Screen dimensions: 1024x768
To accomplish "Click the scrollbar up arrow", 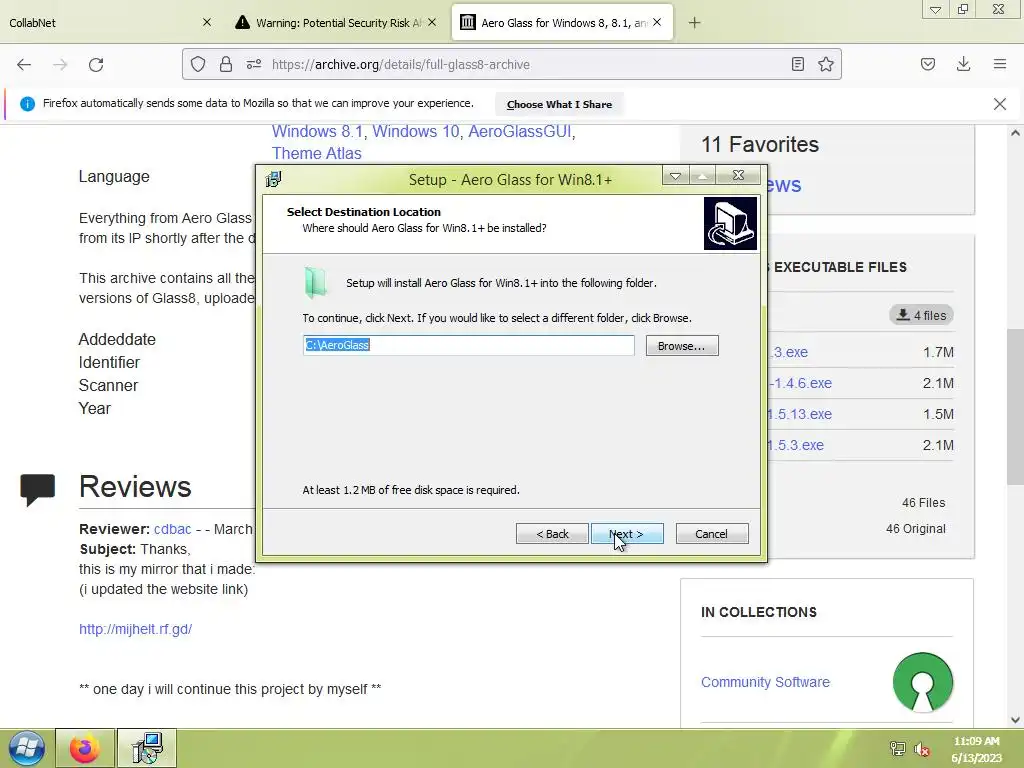I will coord(1015,133).
